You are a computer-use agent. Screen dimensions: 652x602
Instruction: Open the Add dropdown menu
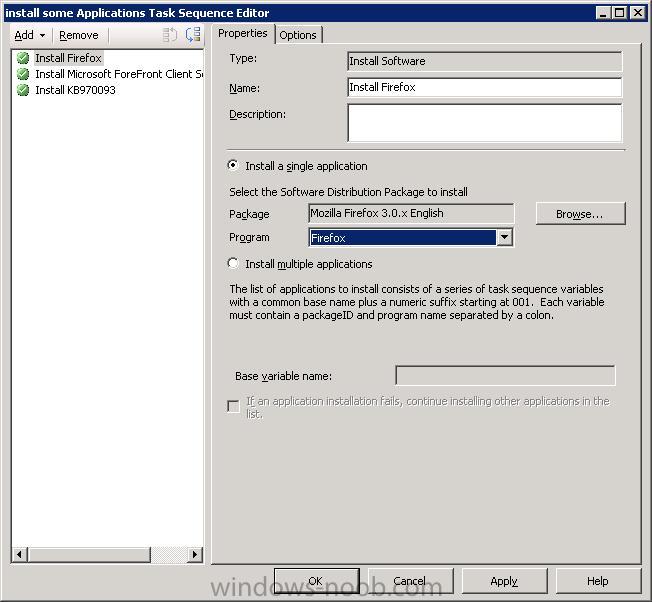[x=30, y=35]
